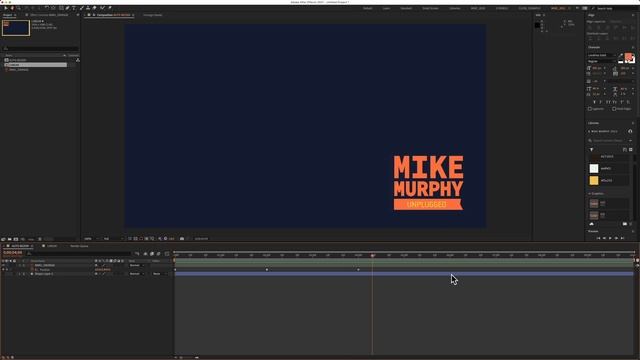
Task: Select the Puppet Pin tool
Action: tap(110, 8)
